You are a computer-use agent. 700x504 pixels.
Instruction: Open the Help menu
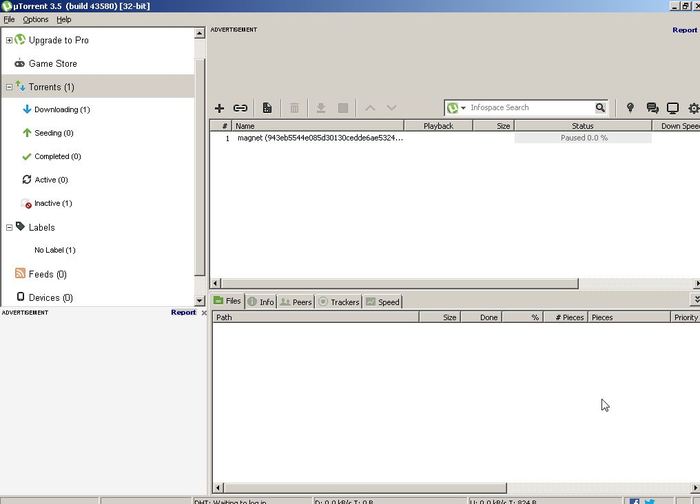[x=64, y=20]
